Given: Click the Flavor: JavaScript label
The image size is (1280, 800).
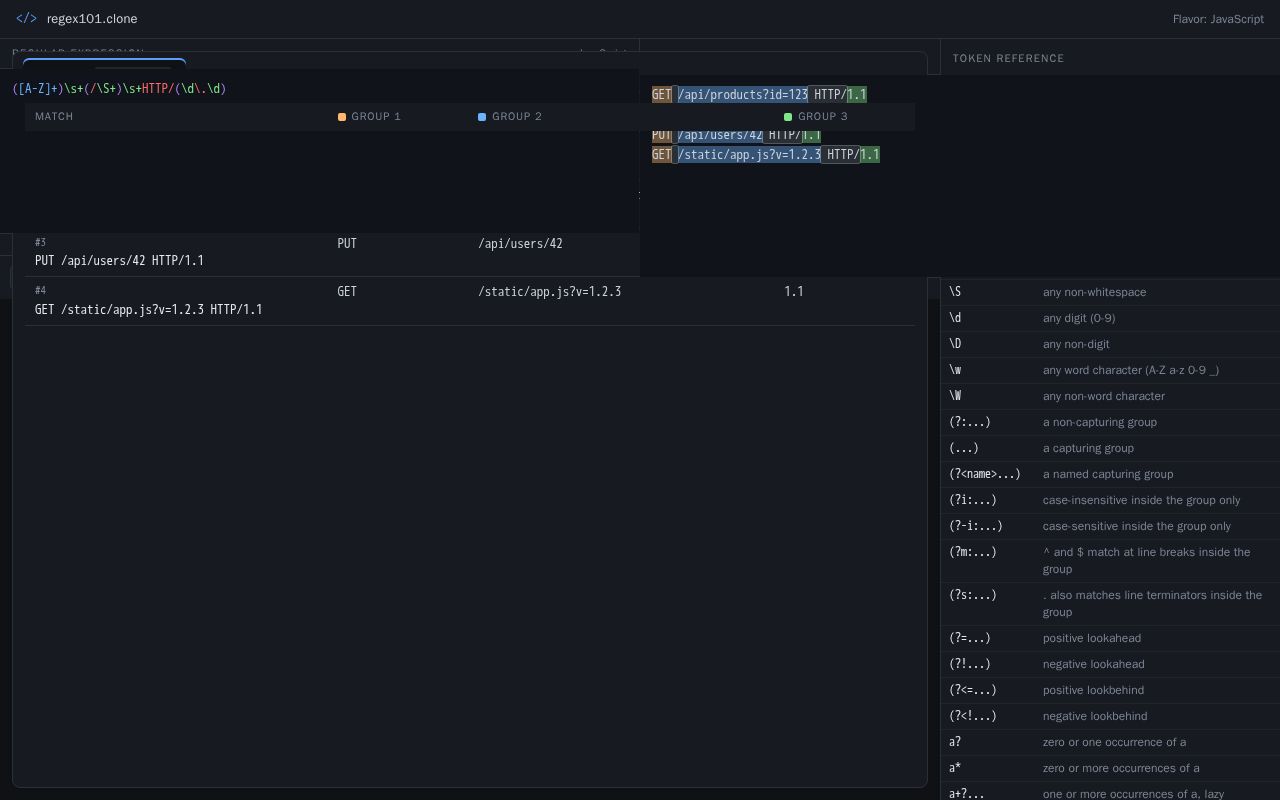Looking at the screenshot, I should click(1218, 19).
